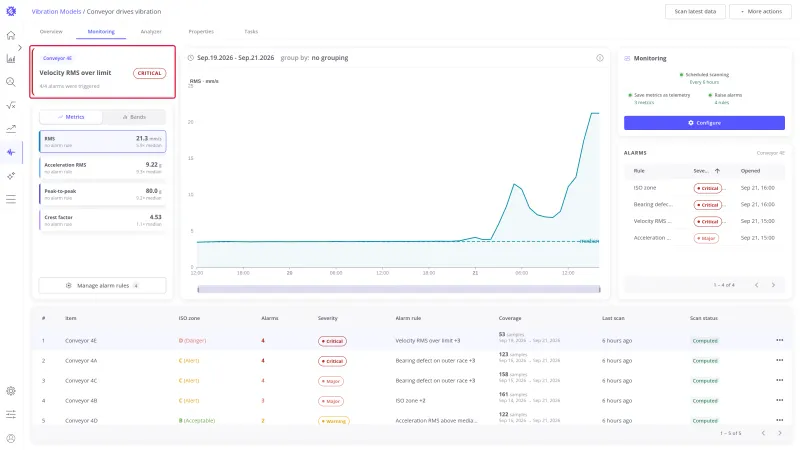
Task: Select the Peak-to-peak metric card
Action: pyautogui.click(x=103, y=194)
